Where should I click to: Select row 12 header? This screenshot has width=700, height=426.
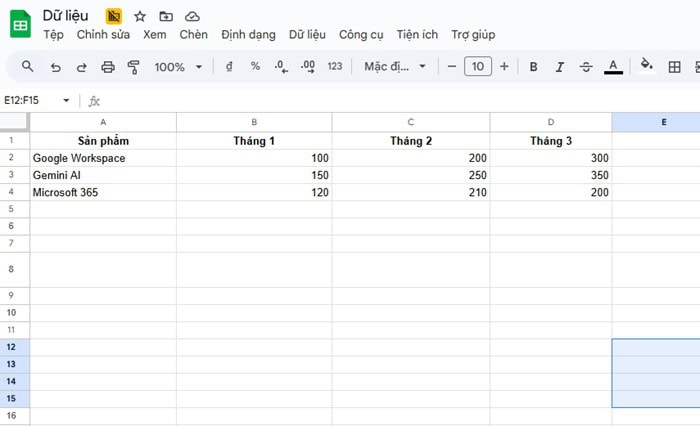[14, 347]
